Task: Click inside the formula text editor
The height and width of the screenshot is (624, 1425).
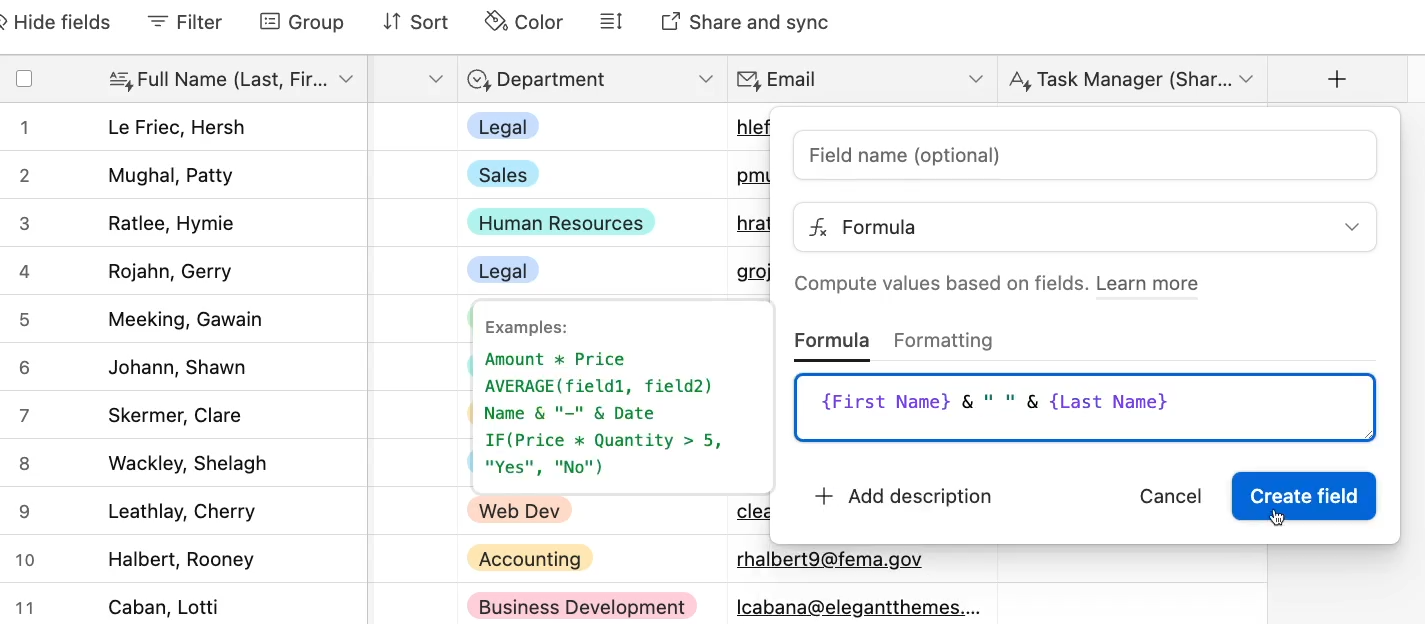Action: [x=1084, y=407]
